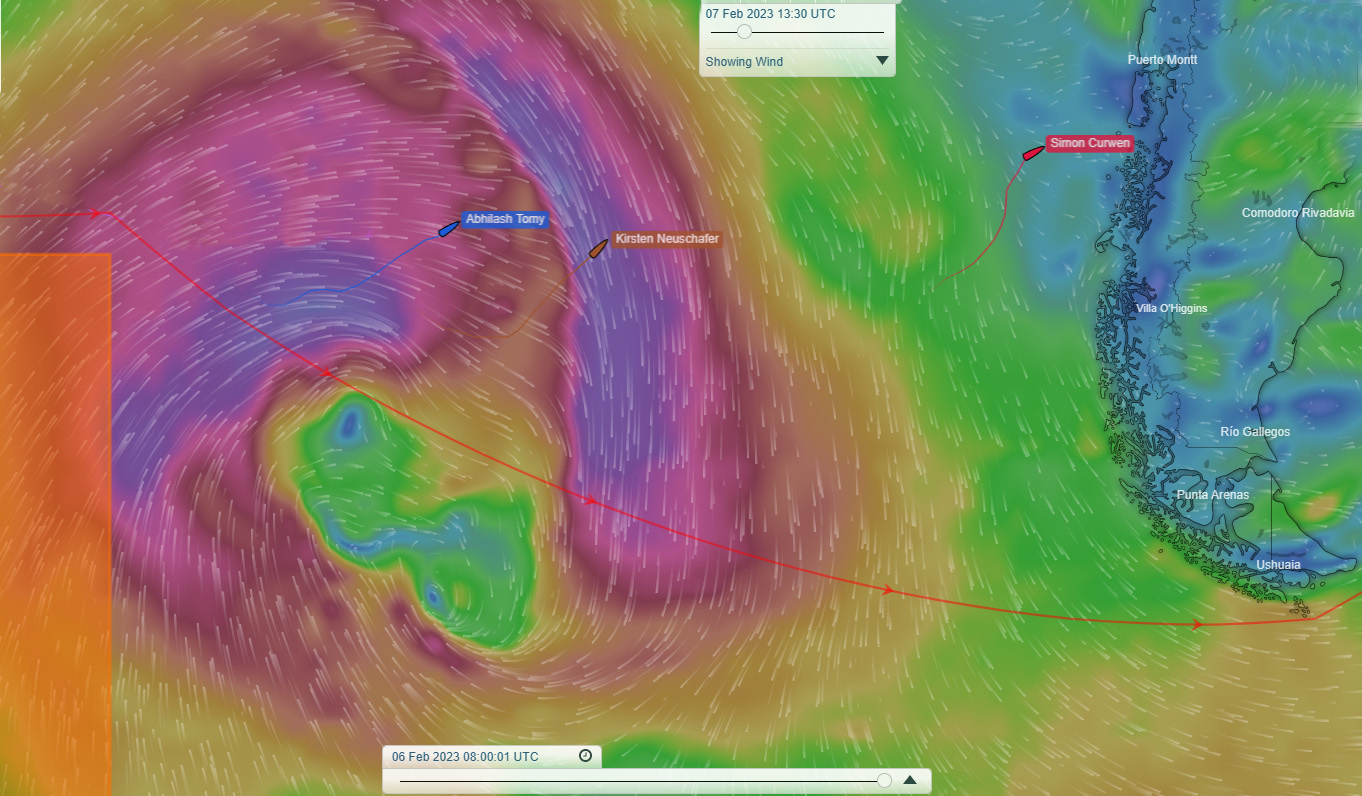Click Abhilash Tomy's blue boat icon

449,229
